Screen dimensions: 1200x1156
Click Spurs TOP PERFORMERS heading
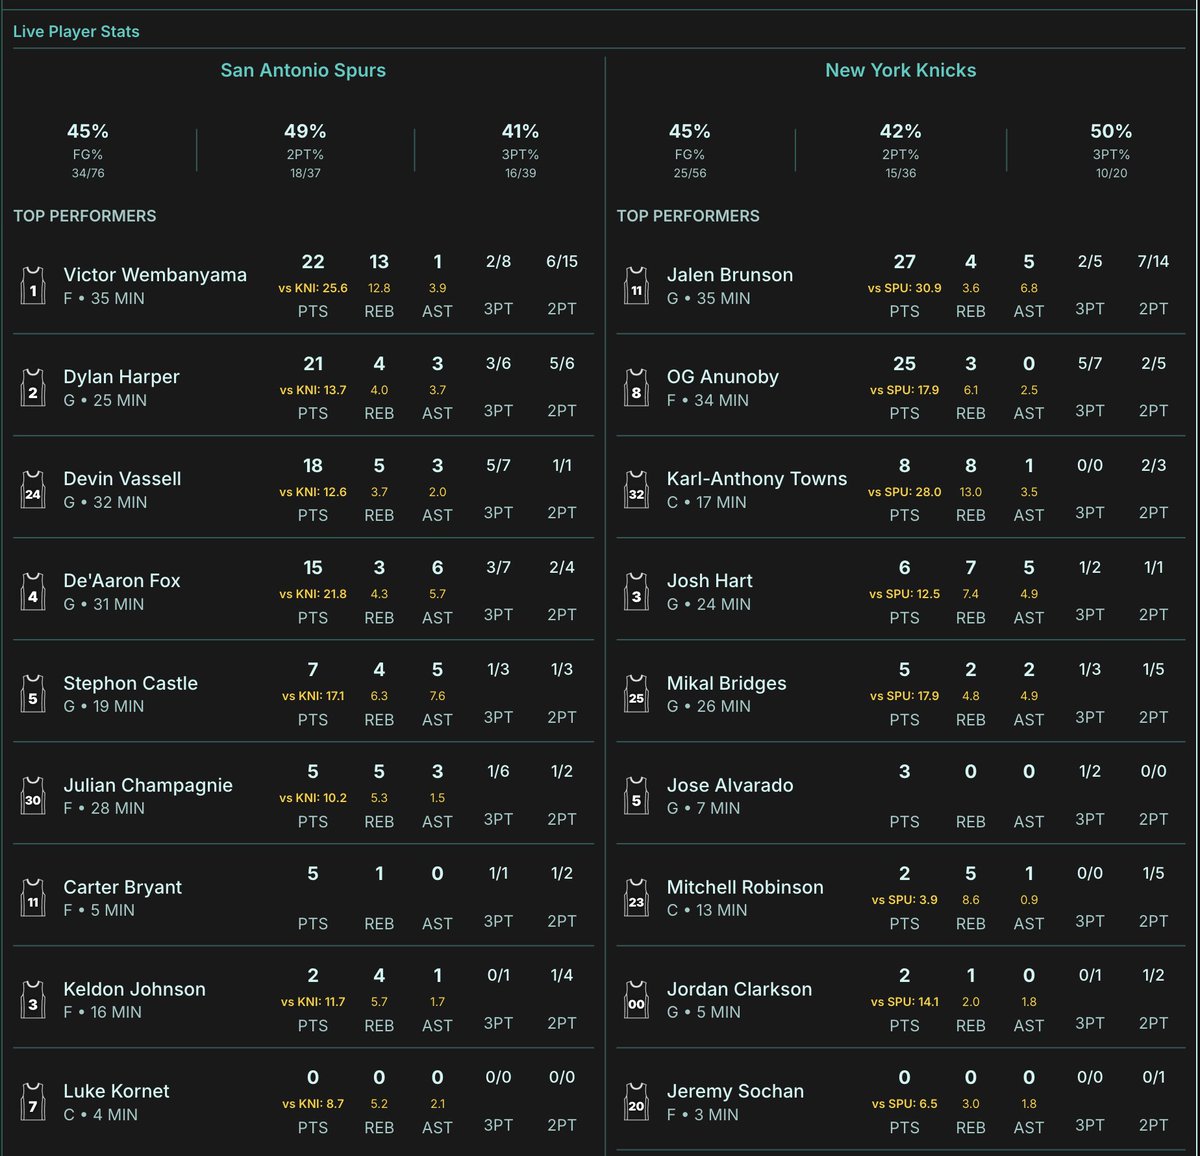[x=85, y=216]
